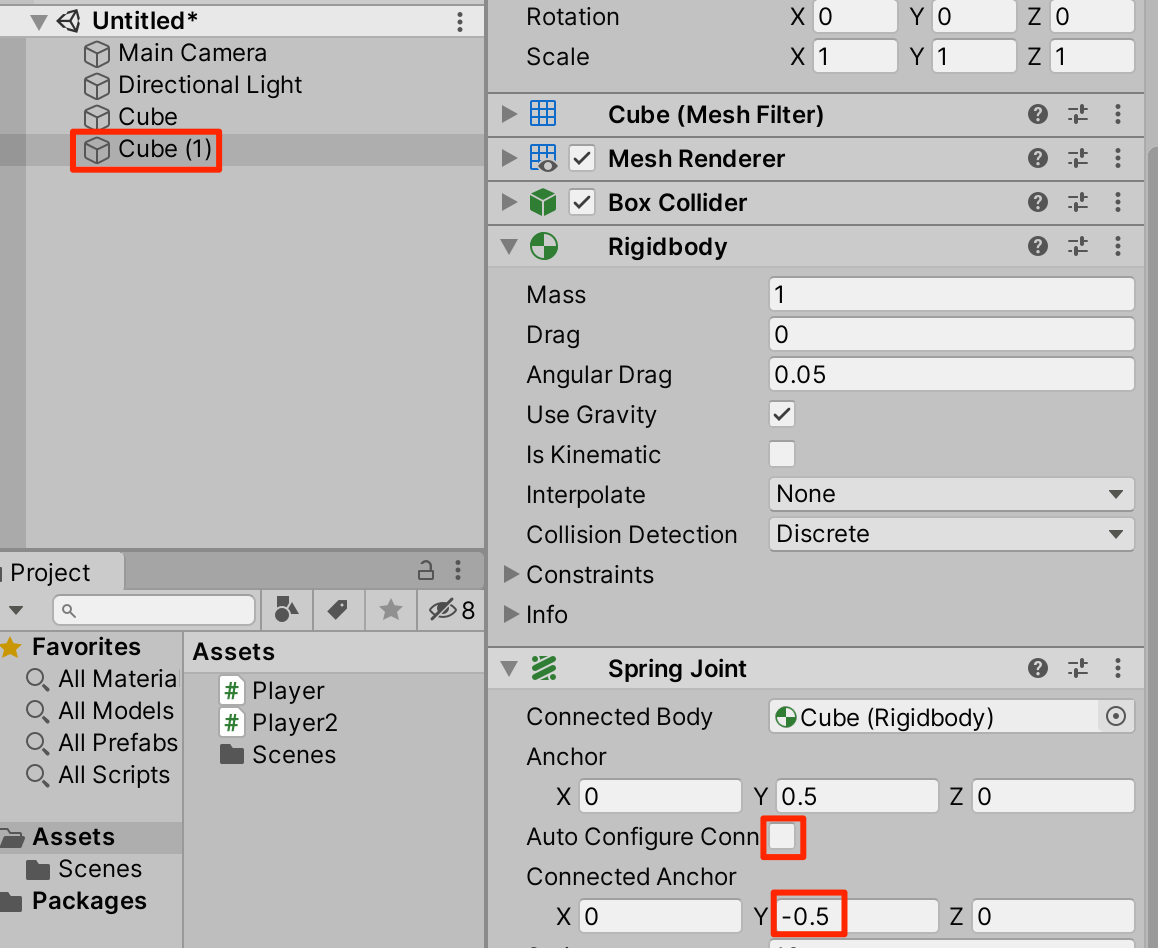Open help for Box Collider

pyautogui.click(x=1038, y=202)
